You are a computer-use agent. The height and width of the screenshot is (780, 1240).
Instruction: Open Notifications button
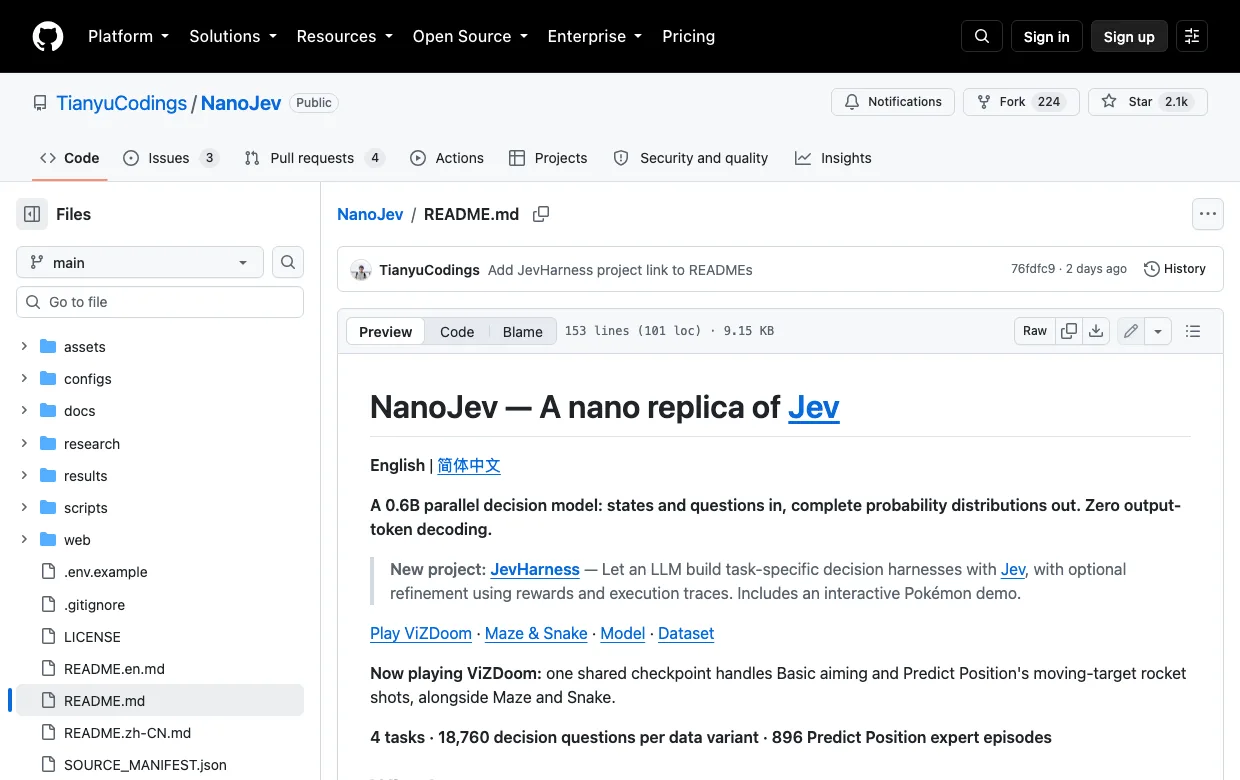point(893,102)
